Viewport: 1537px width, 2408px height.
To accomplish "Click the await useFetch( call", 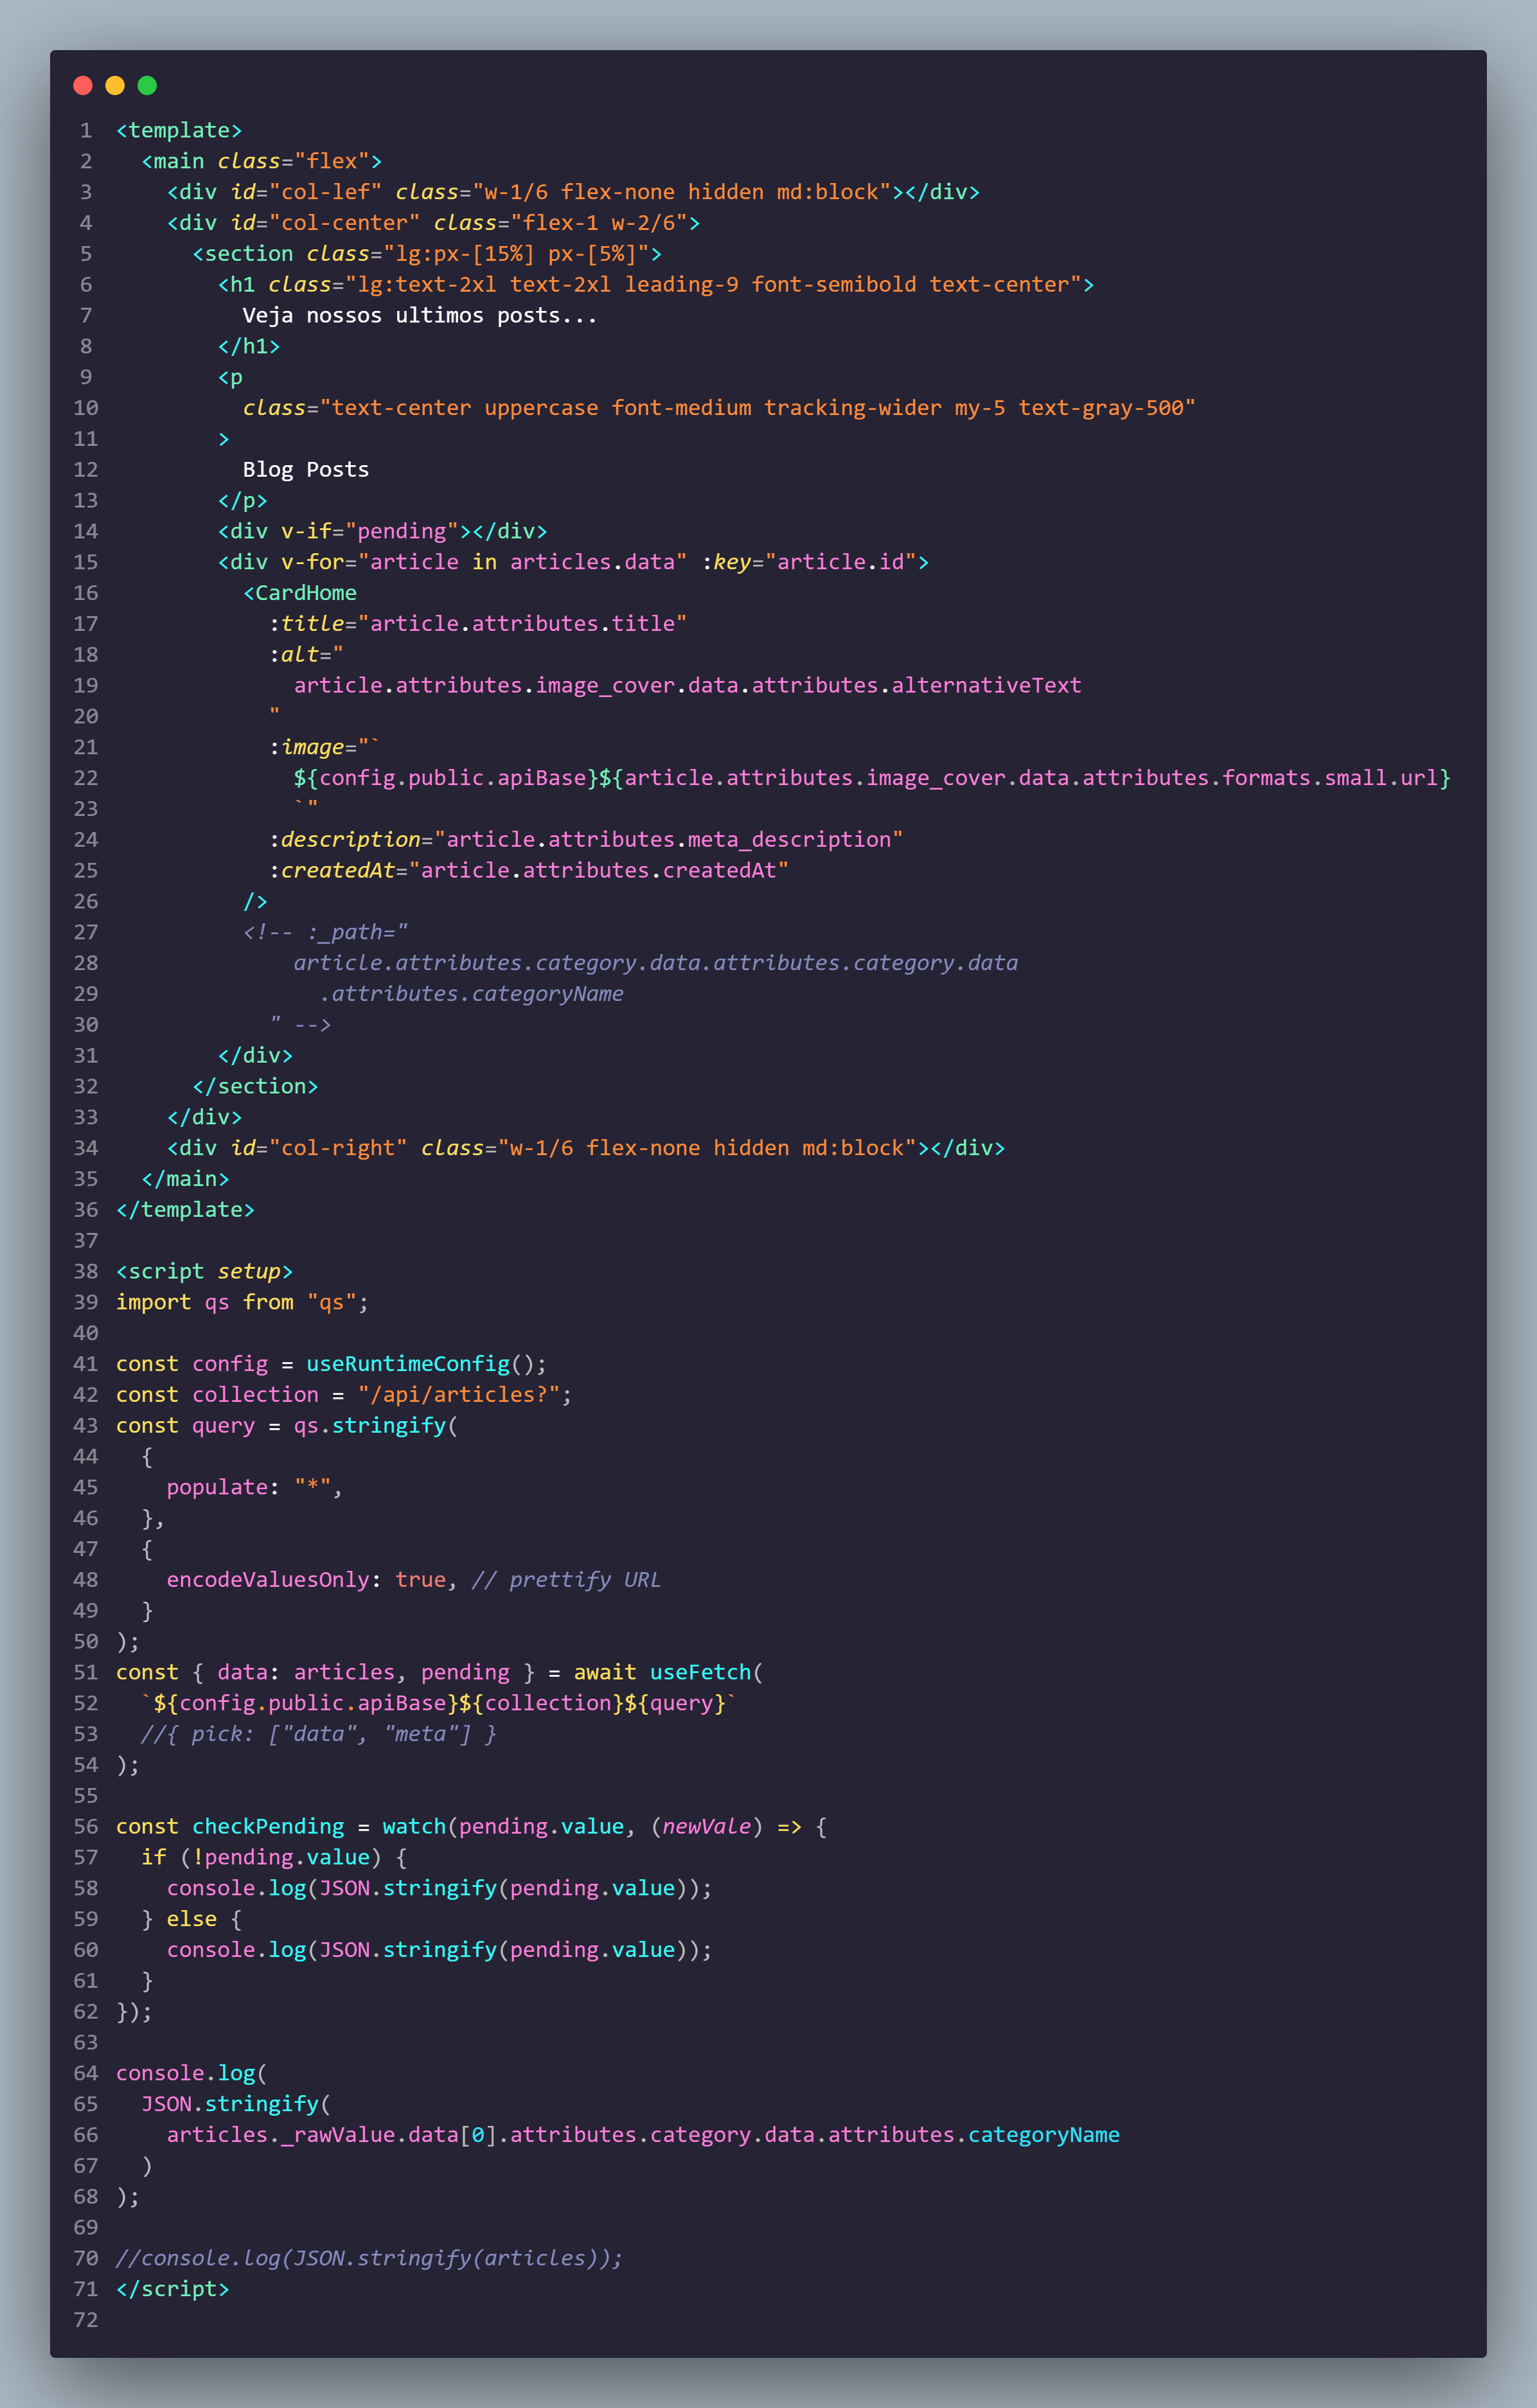I will point(669,1673).
